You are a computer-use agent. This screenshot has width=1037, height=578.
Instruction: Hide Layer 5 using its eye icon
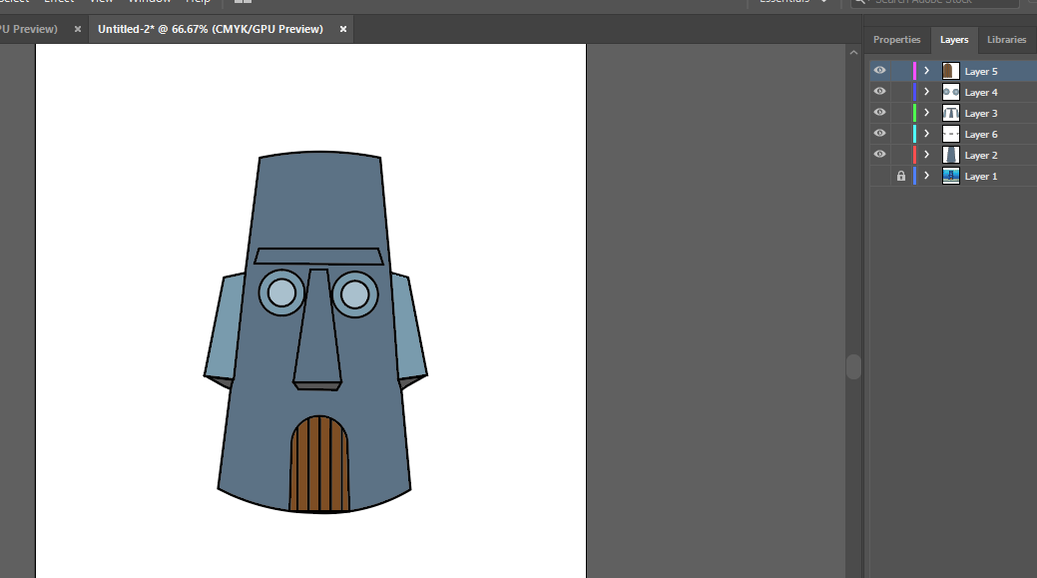click(880, 71)
